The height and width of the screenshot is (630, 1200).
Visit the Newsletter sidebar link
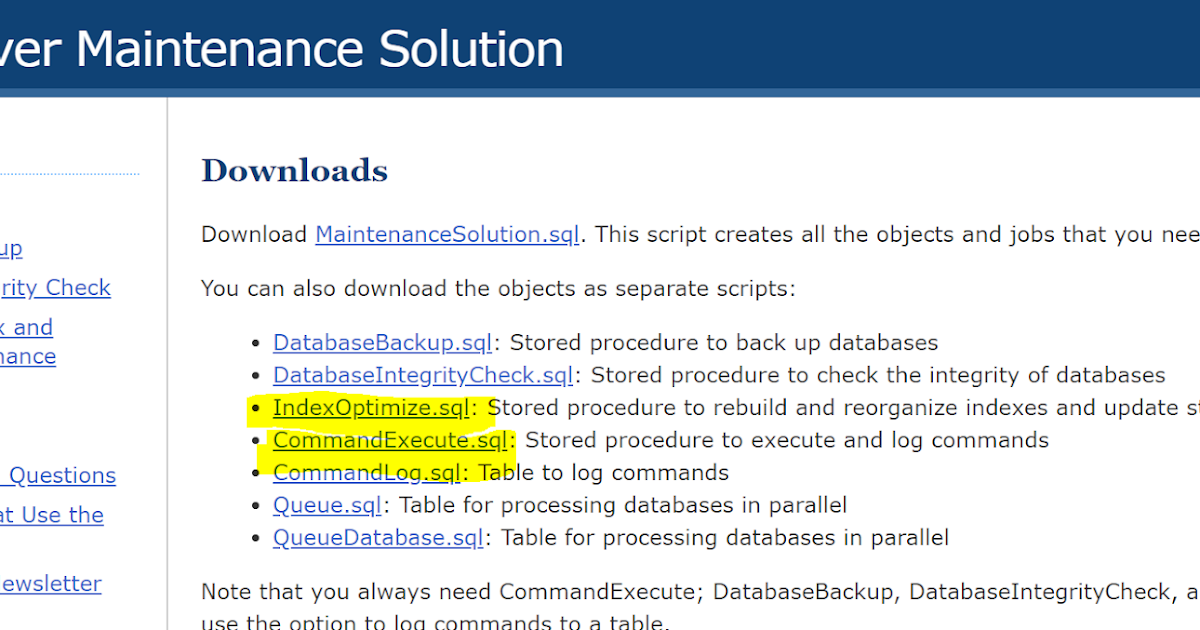click(51, 583)
